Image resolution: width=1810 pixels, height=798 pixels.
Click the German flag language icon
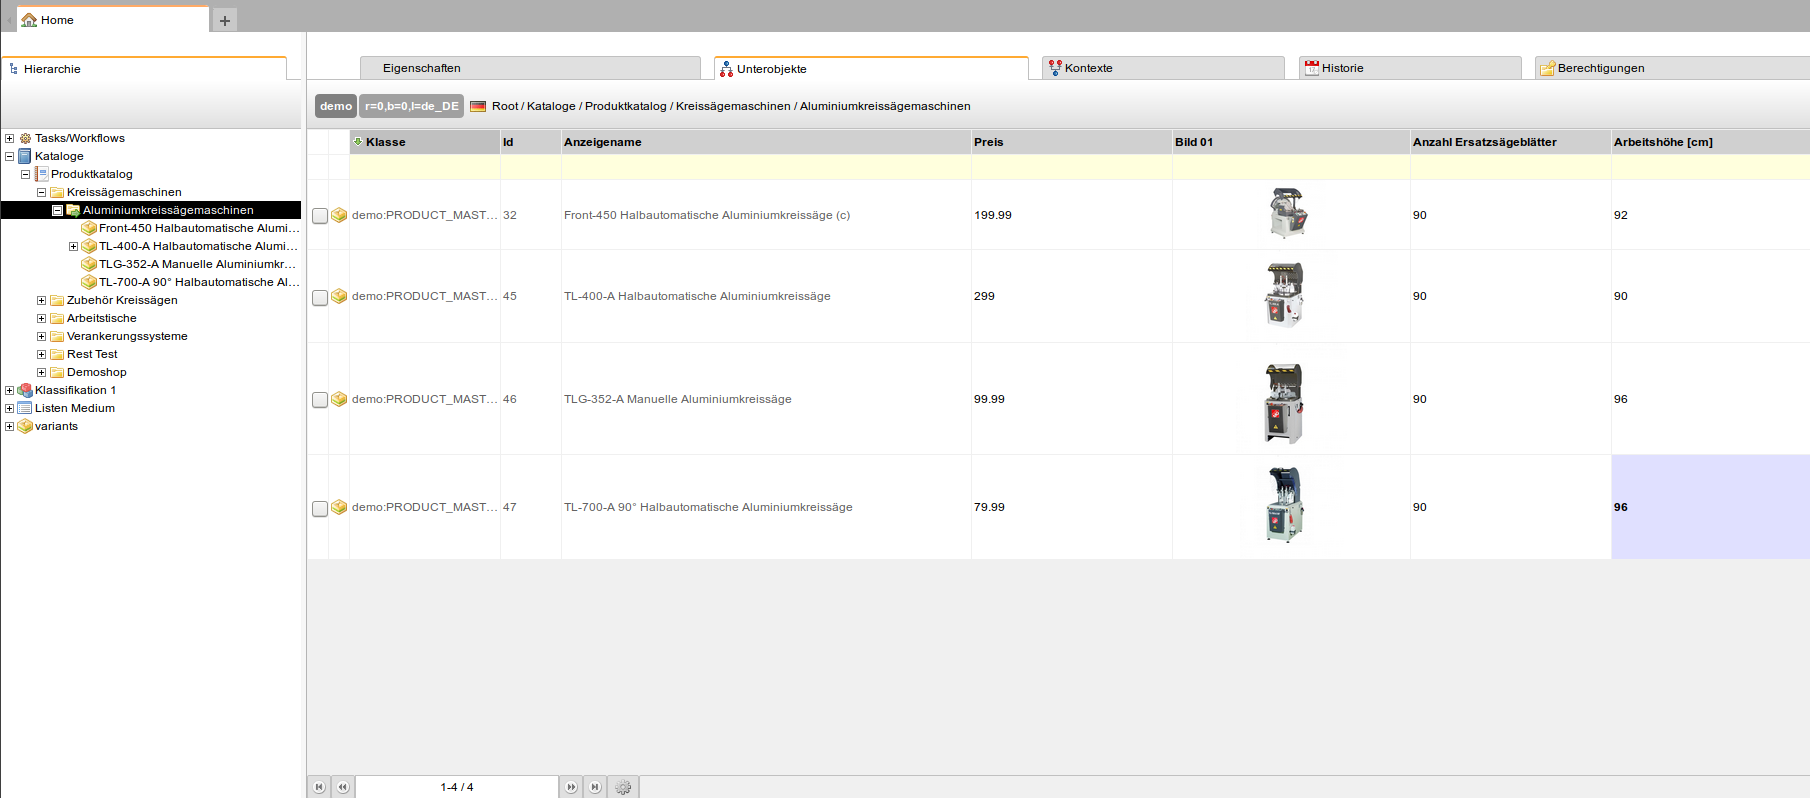click(478, 106)
